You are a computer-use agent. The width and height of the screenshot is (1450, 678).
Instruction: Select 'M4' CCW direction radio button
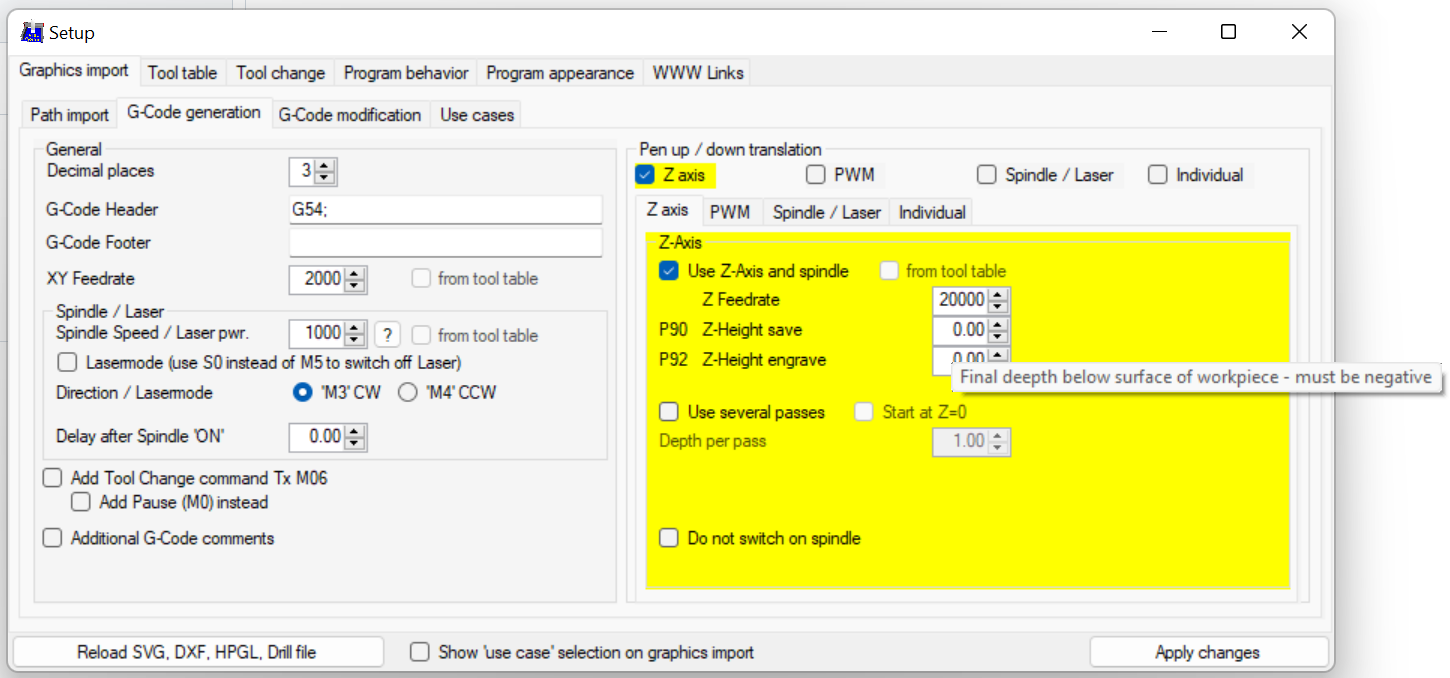coord(407,393)
